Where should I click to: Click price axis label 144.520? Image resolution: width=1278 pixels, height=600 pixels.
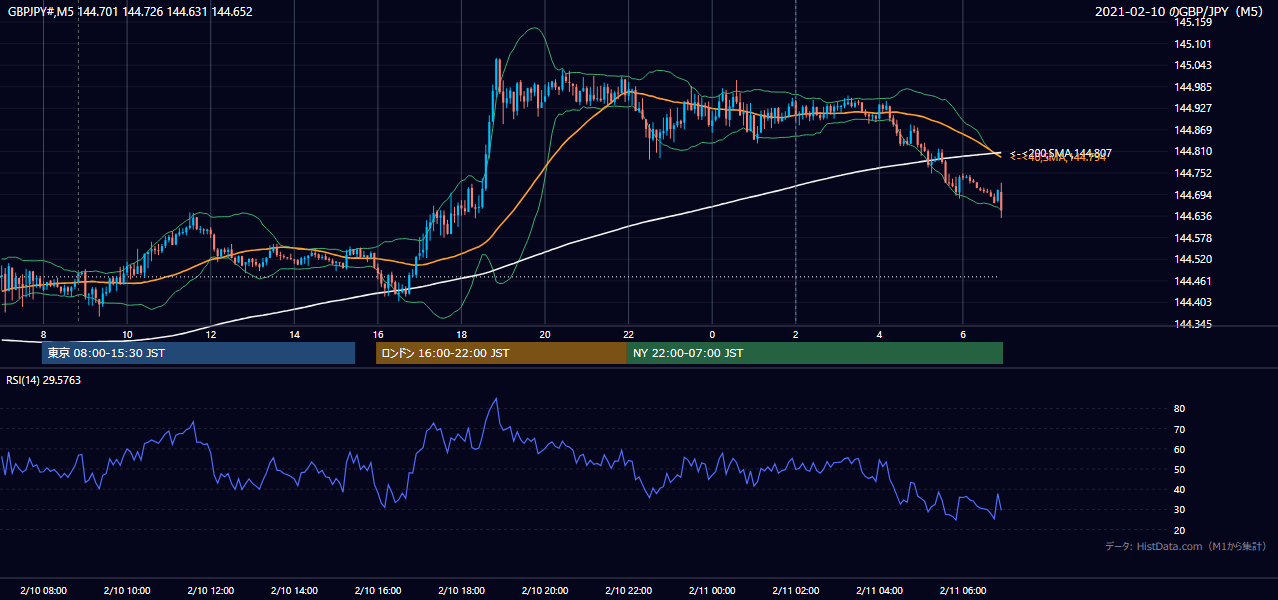pyautogui.click(x=1193, y=259)
